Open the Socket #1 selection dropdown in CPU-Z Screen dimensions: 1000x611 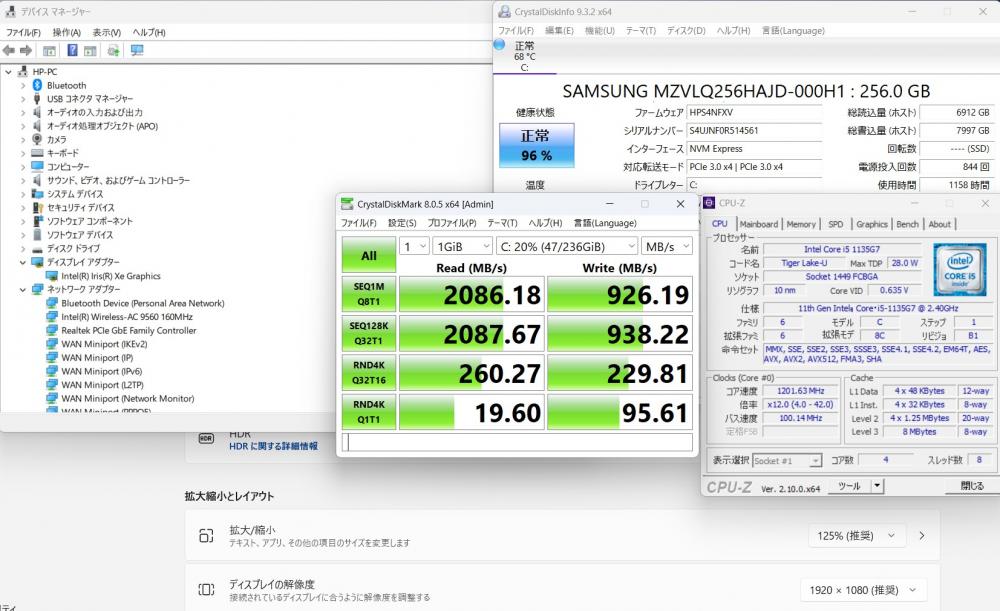pyautogui.click(x=787, y=460)
